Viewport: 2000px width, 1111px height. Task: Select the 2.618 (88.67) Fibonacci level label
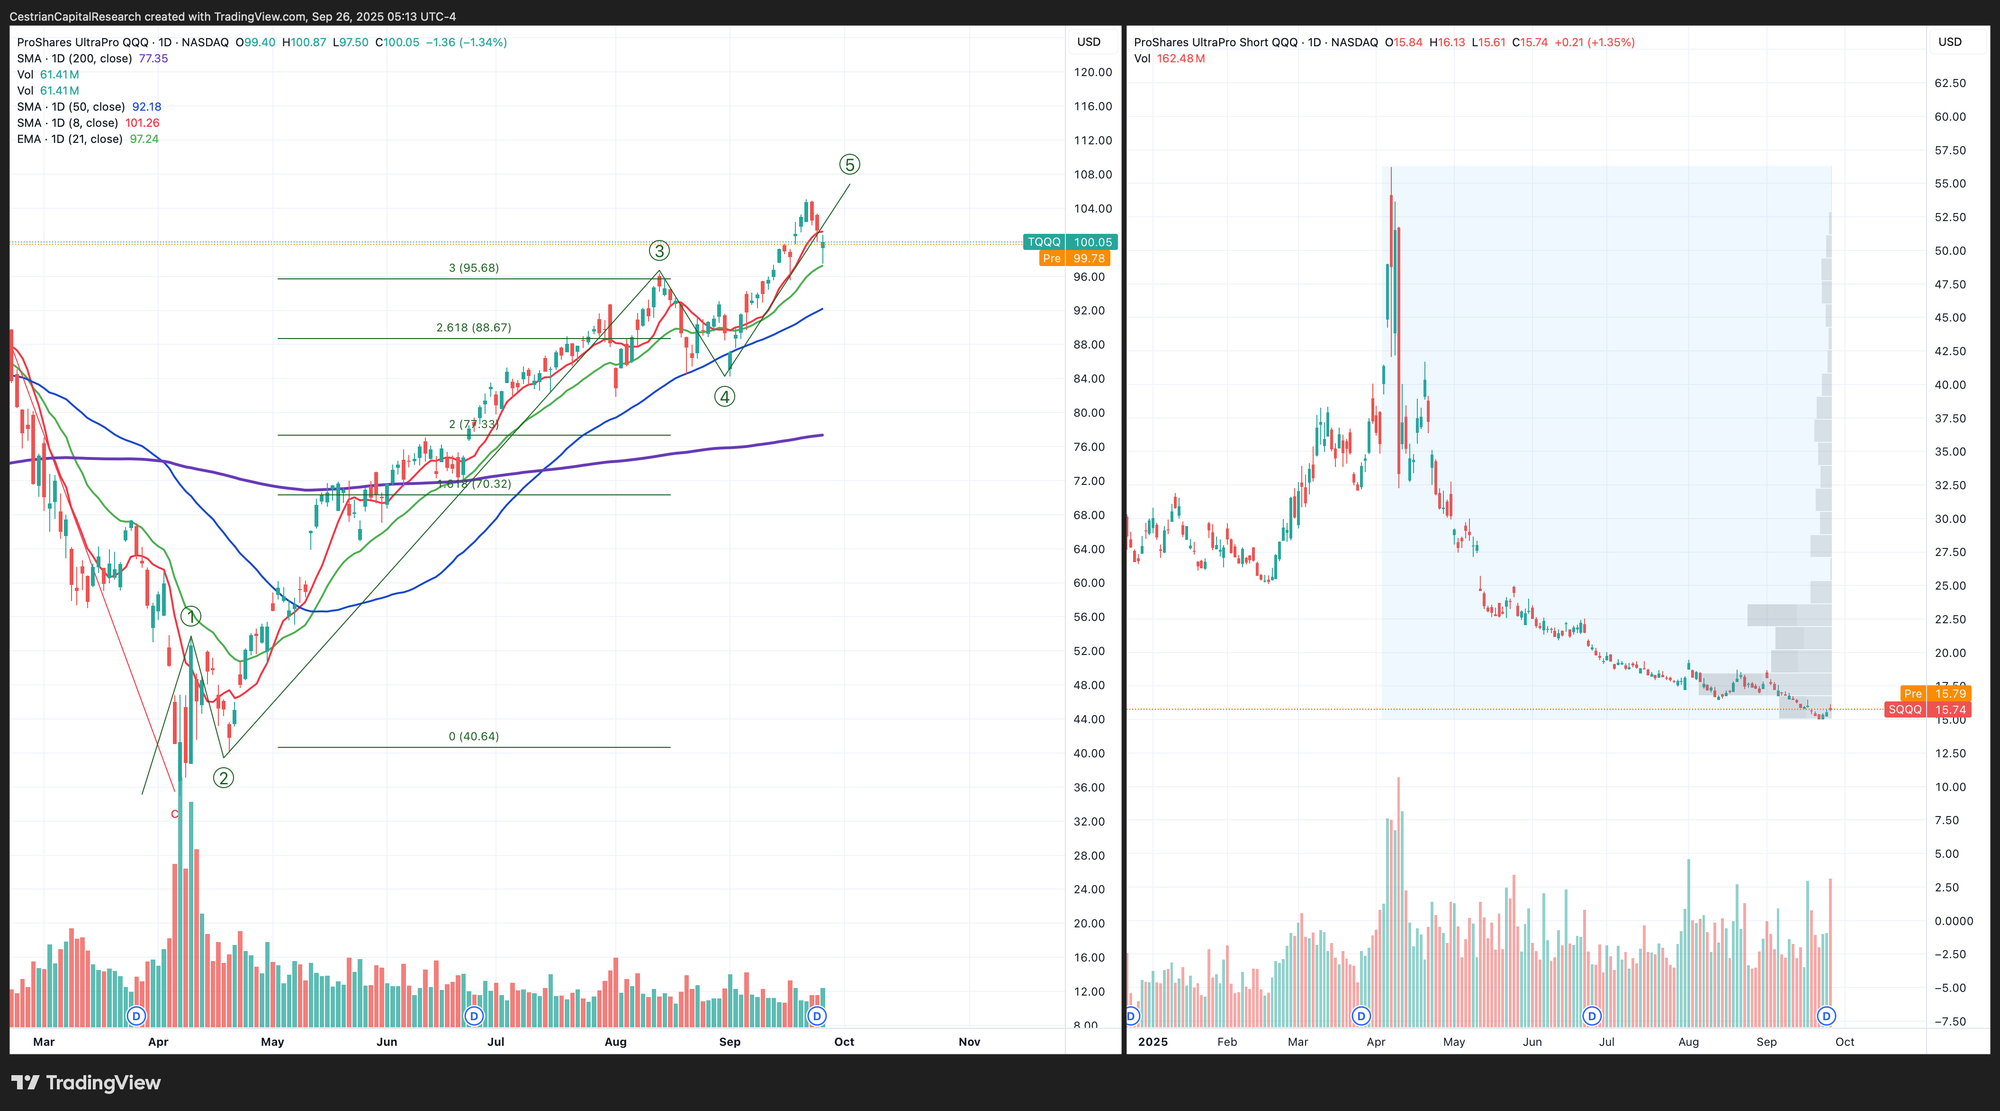473,328
